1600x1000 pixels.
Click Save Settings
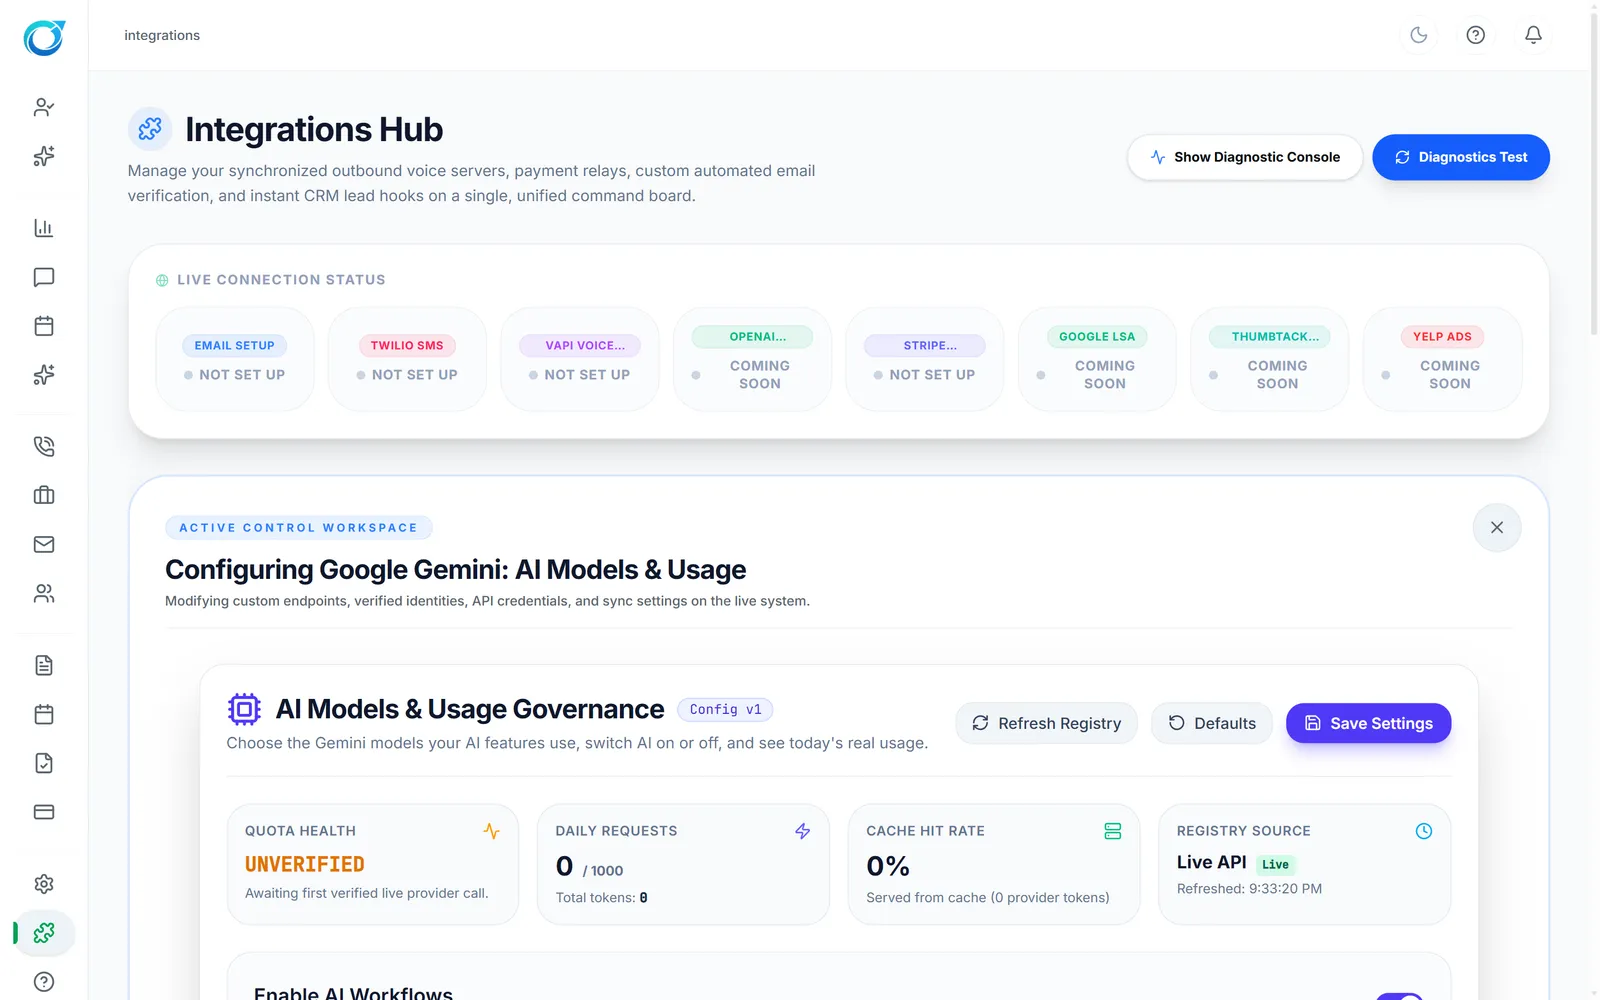point(1368,723)
